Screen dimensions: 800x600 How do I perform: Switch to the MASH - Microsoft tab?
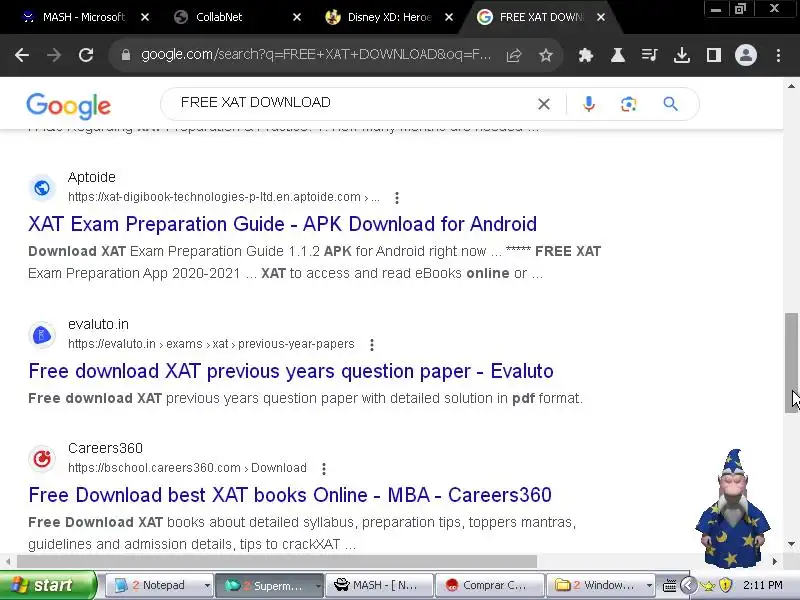[x=82, y=17]
